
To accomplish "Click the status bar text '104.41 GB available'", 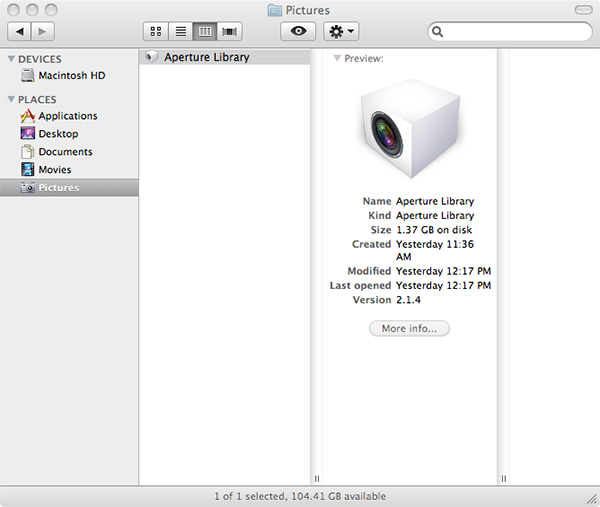I will click(x=338, y=496).
